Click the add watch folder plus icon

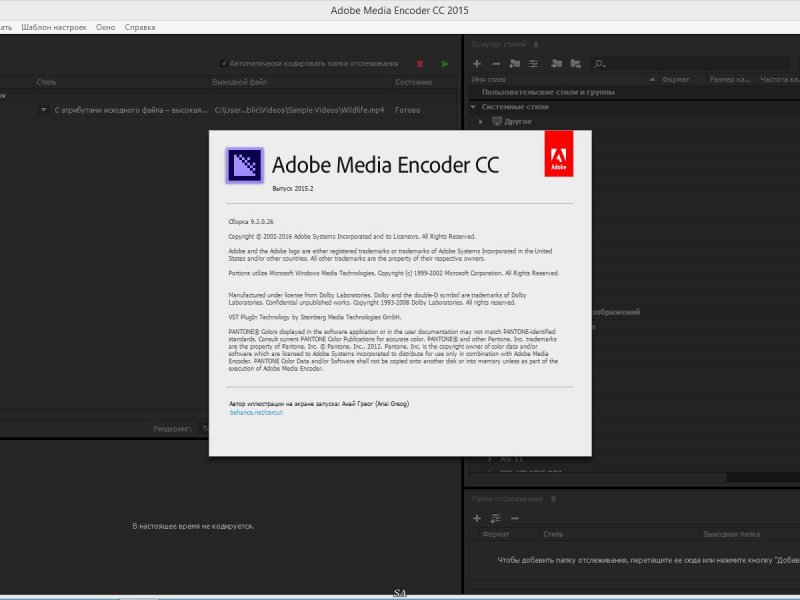tap(477, 518)
